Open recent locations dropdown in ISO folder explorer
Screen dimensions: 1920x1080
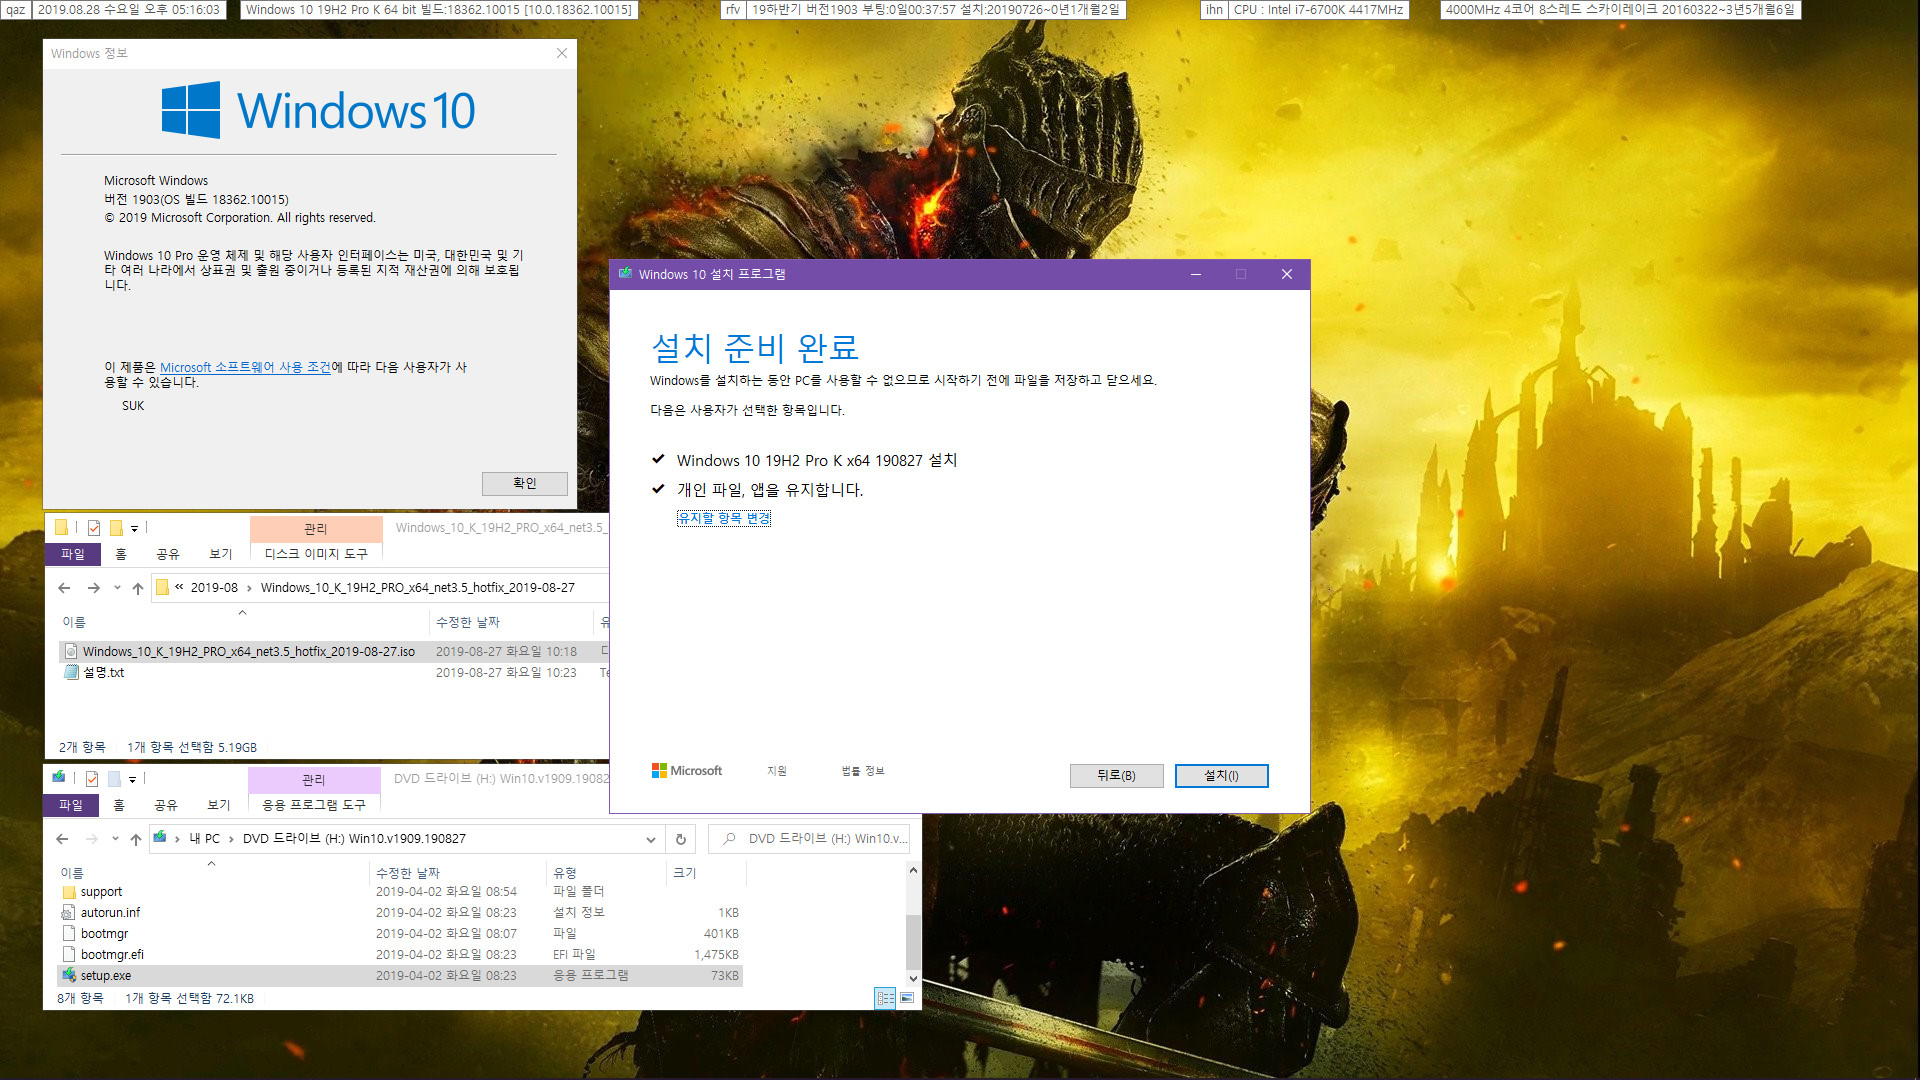tap(117, 588)
